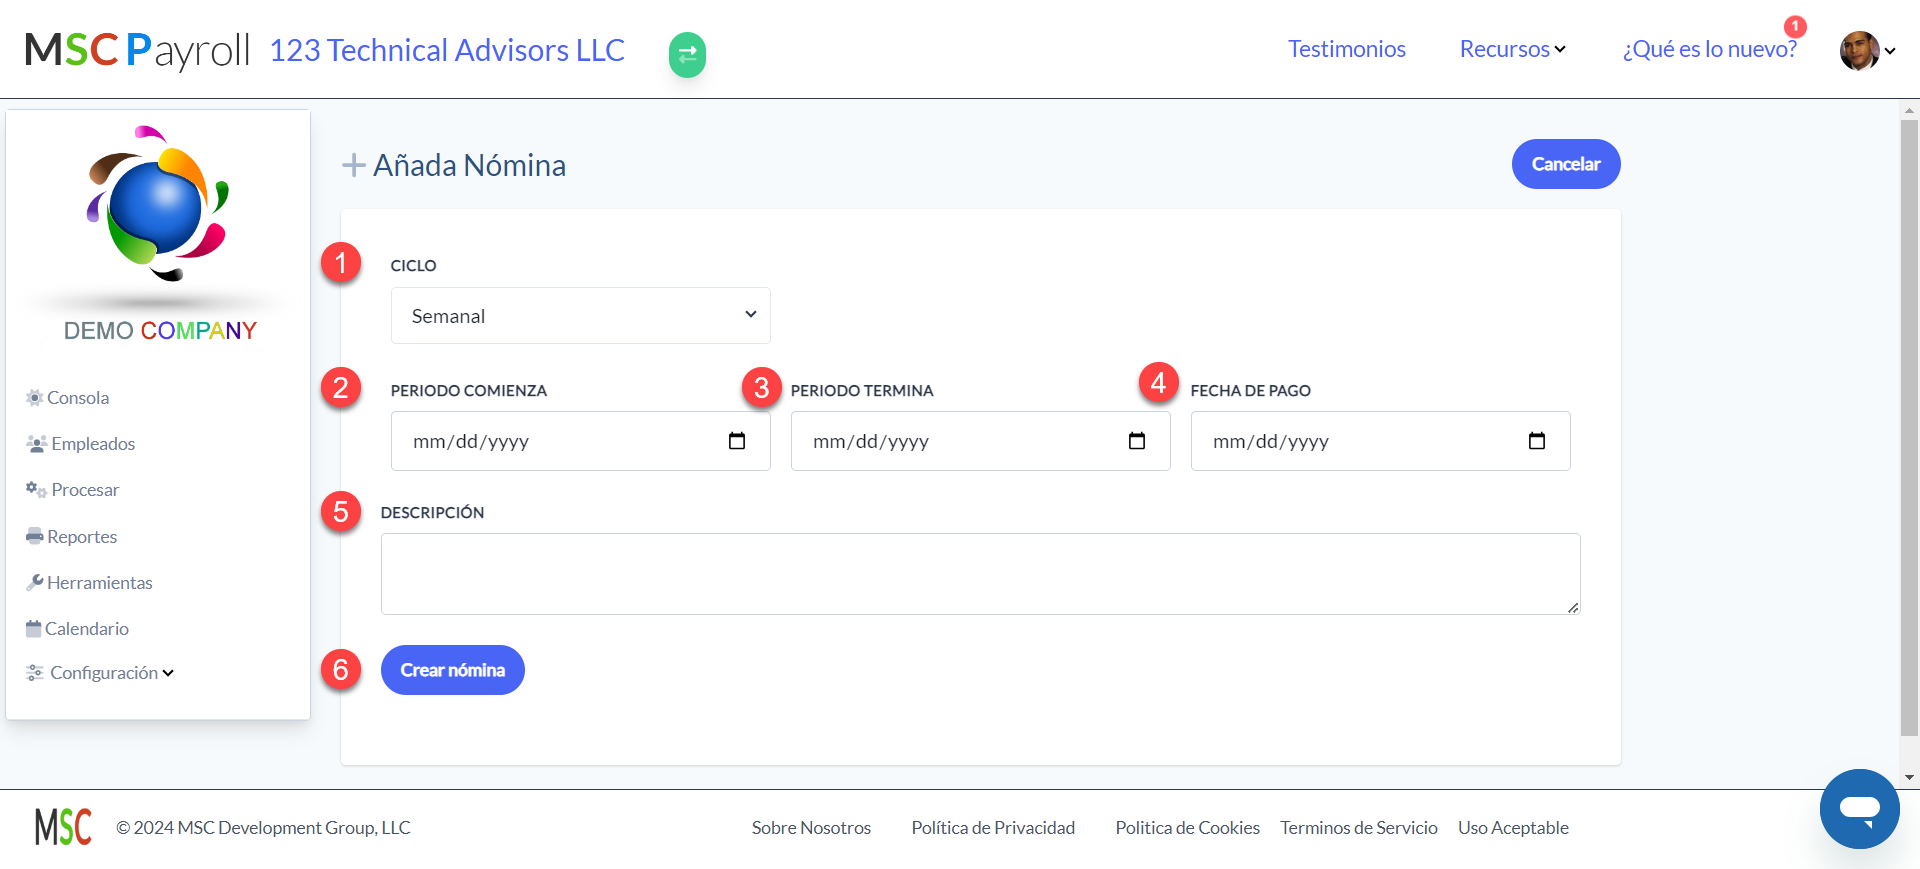Screen dimensions: 1920x869
Task: Open calendar picker for Fecha de Pago
Action: click(1537, 441)
